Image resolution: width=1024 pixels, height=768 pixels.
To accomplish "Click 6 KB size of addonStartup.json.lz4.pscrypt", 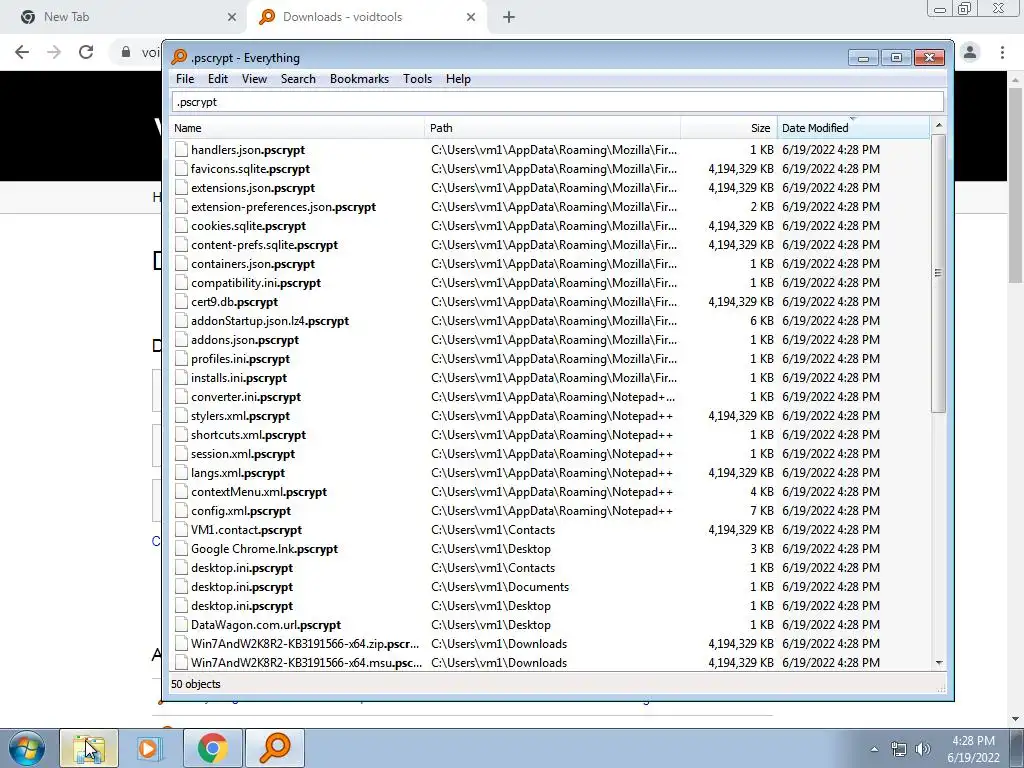I will point(761,321).
